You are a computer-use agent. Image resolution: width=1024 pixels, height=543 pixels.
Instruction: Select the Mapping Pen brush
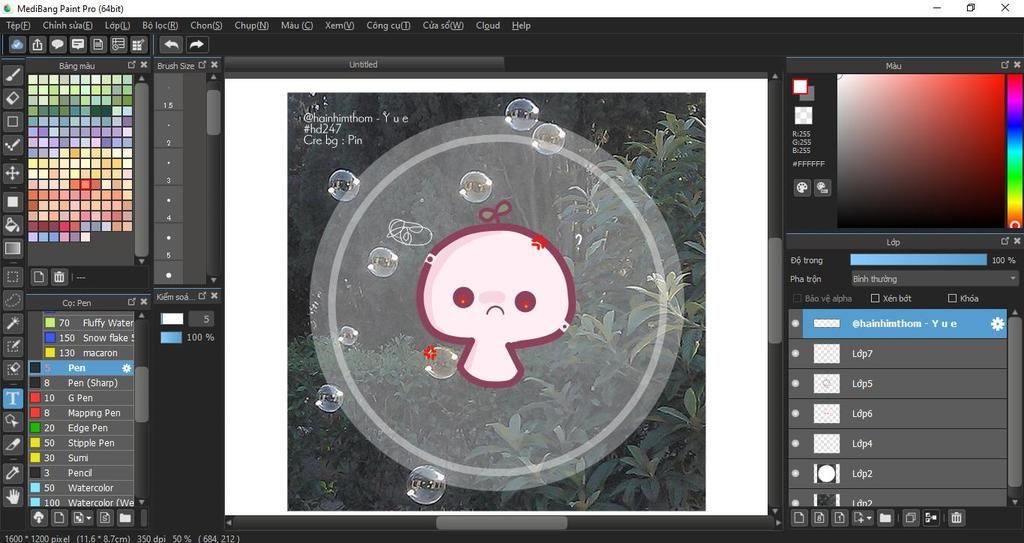(x=81, y=413)
